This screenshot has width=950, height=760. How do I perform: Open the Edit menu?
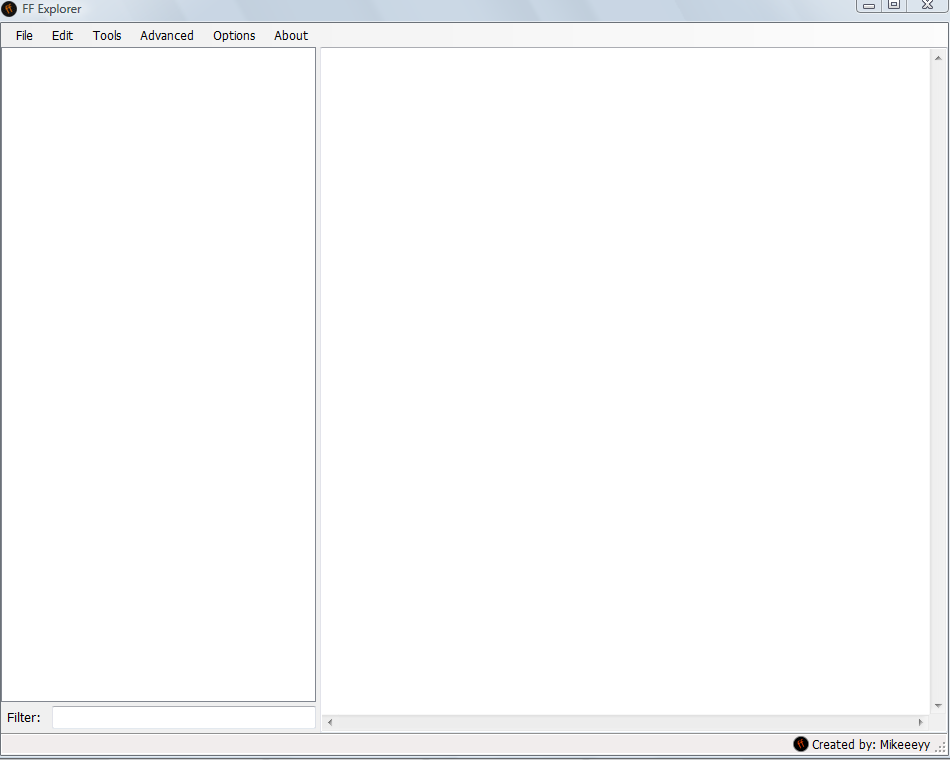[62, 36]
